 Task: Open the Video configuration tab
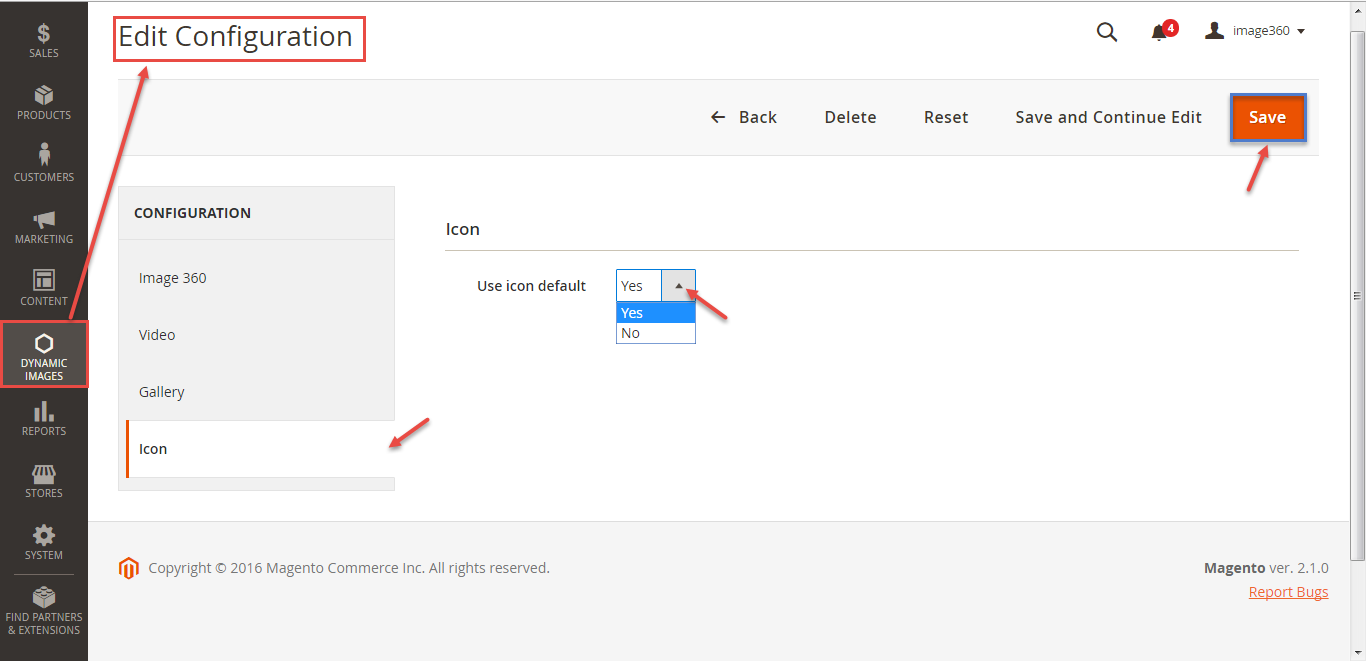(x=256, y=335)
